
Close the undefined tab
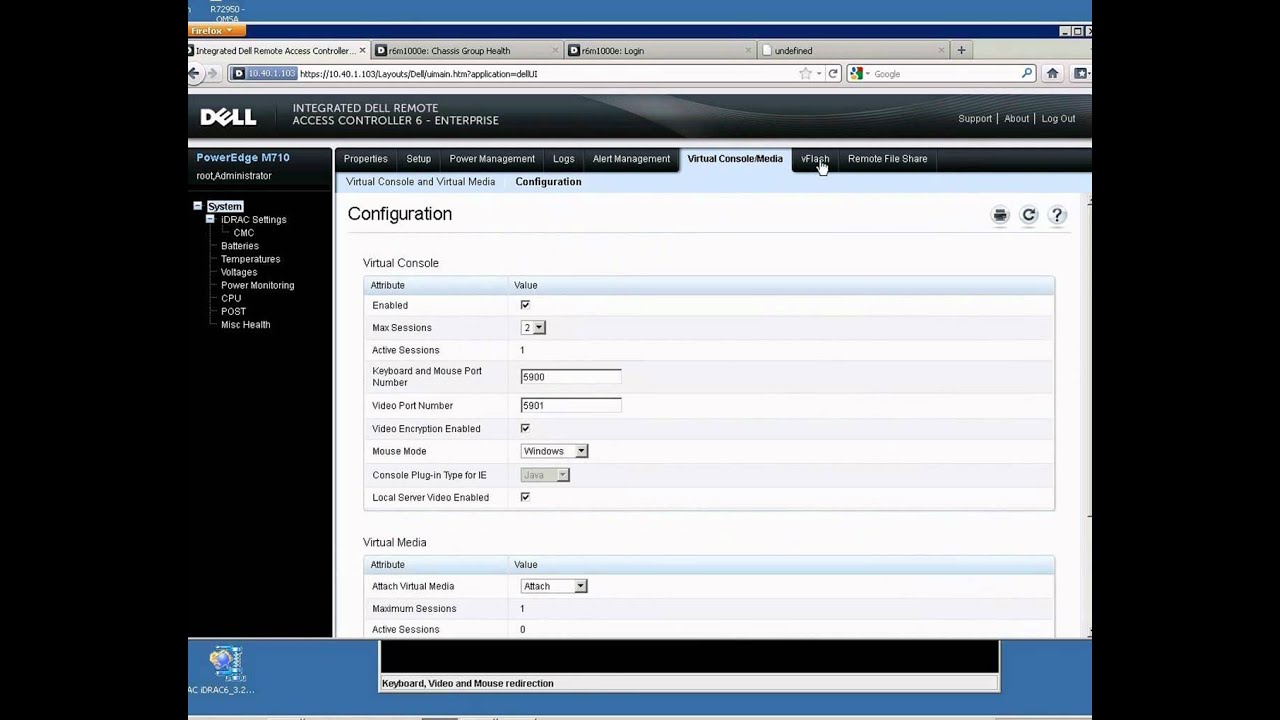941,50
